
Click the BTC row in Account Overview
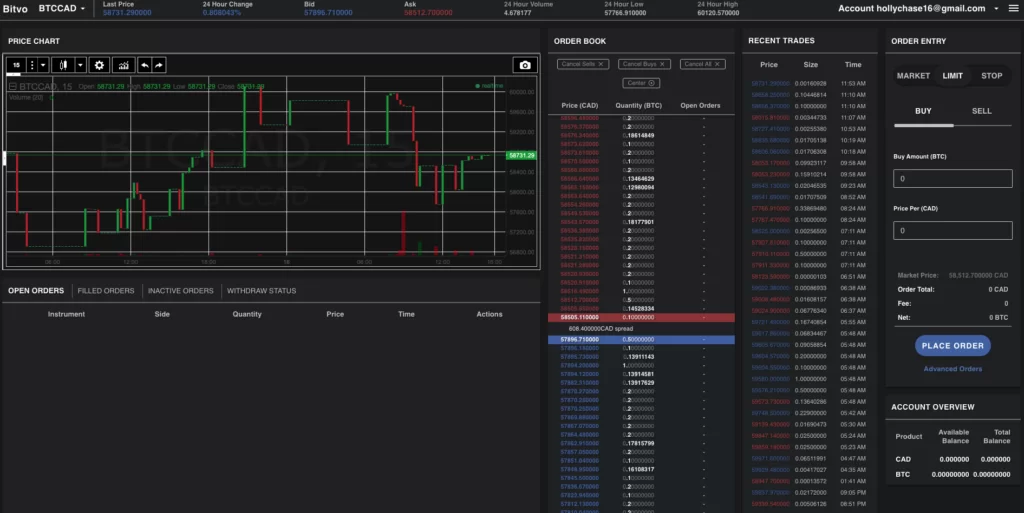pos(952,474)
